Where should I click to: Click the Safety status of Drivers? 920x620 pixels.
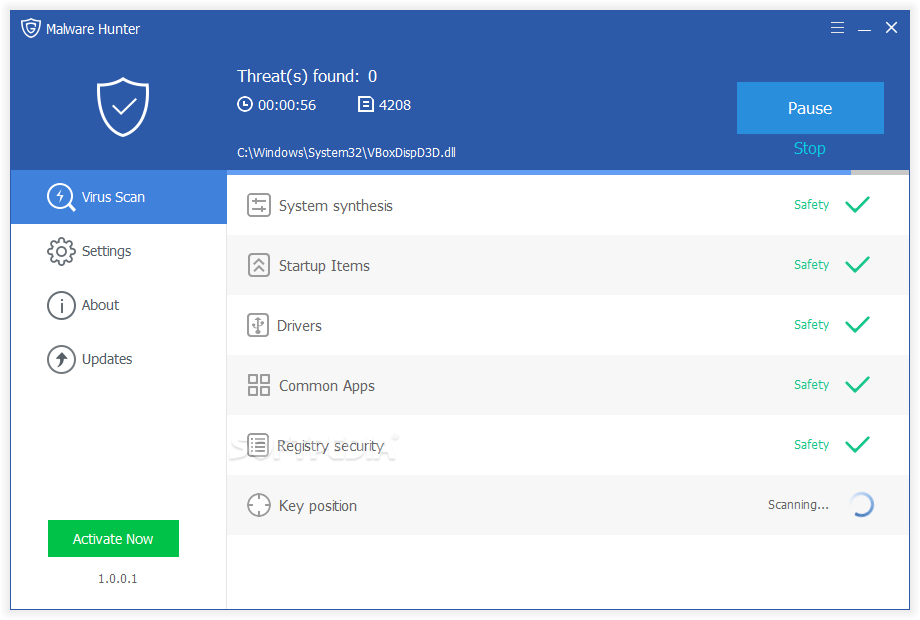pos(811,324)
